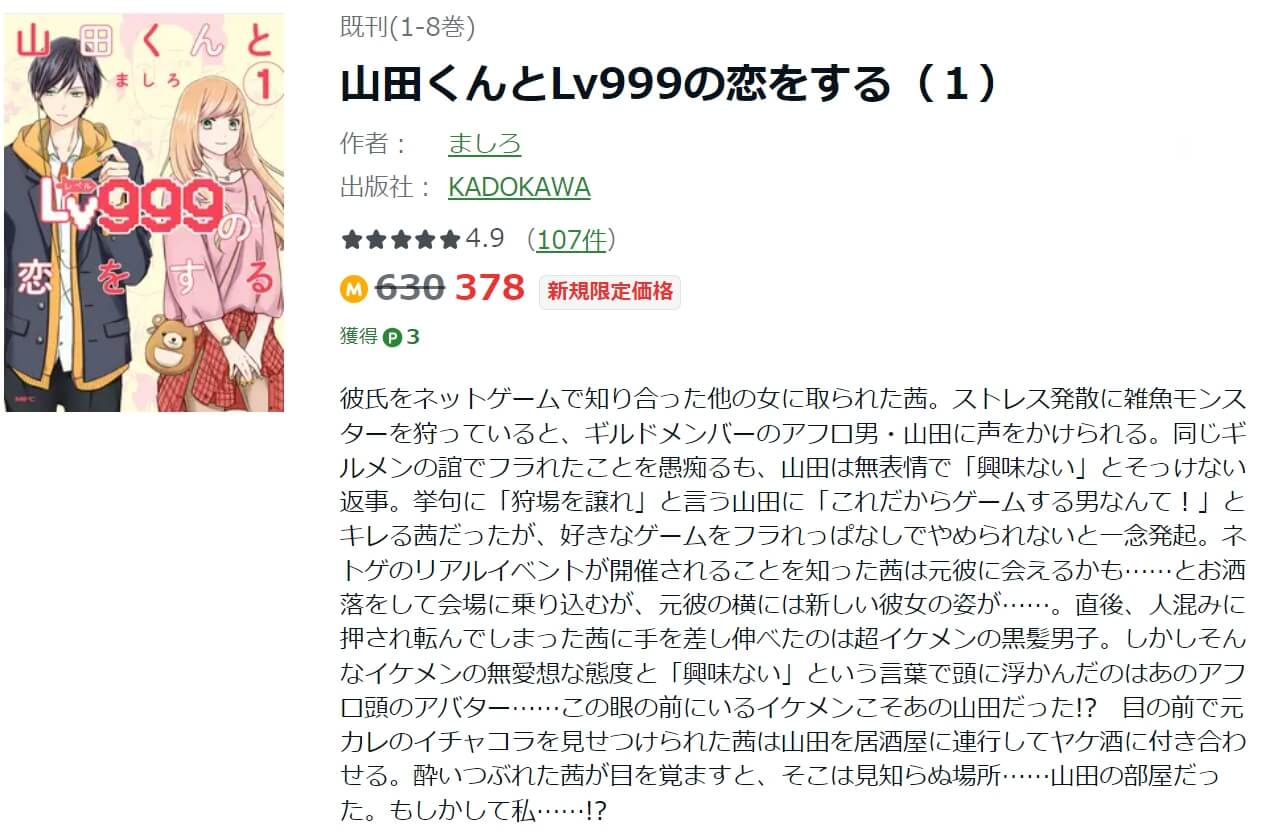
Task: Click the first star in the rating
Action: tap(351, 240)
